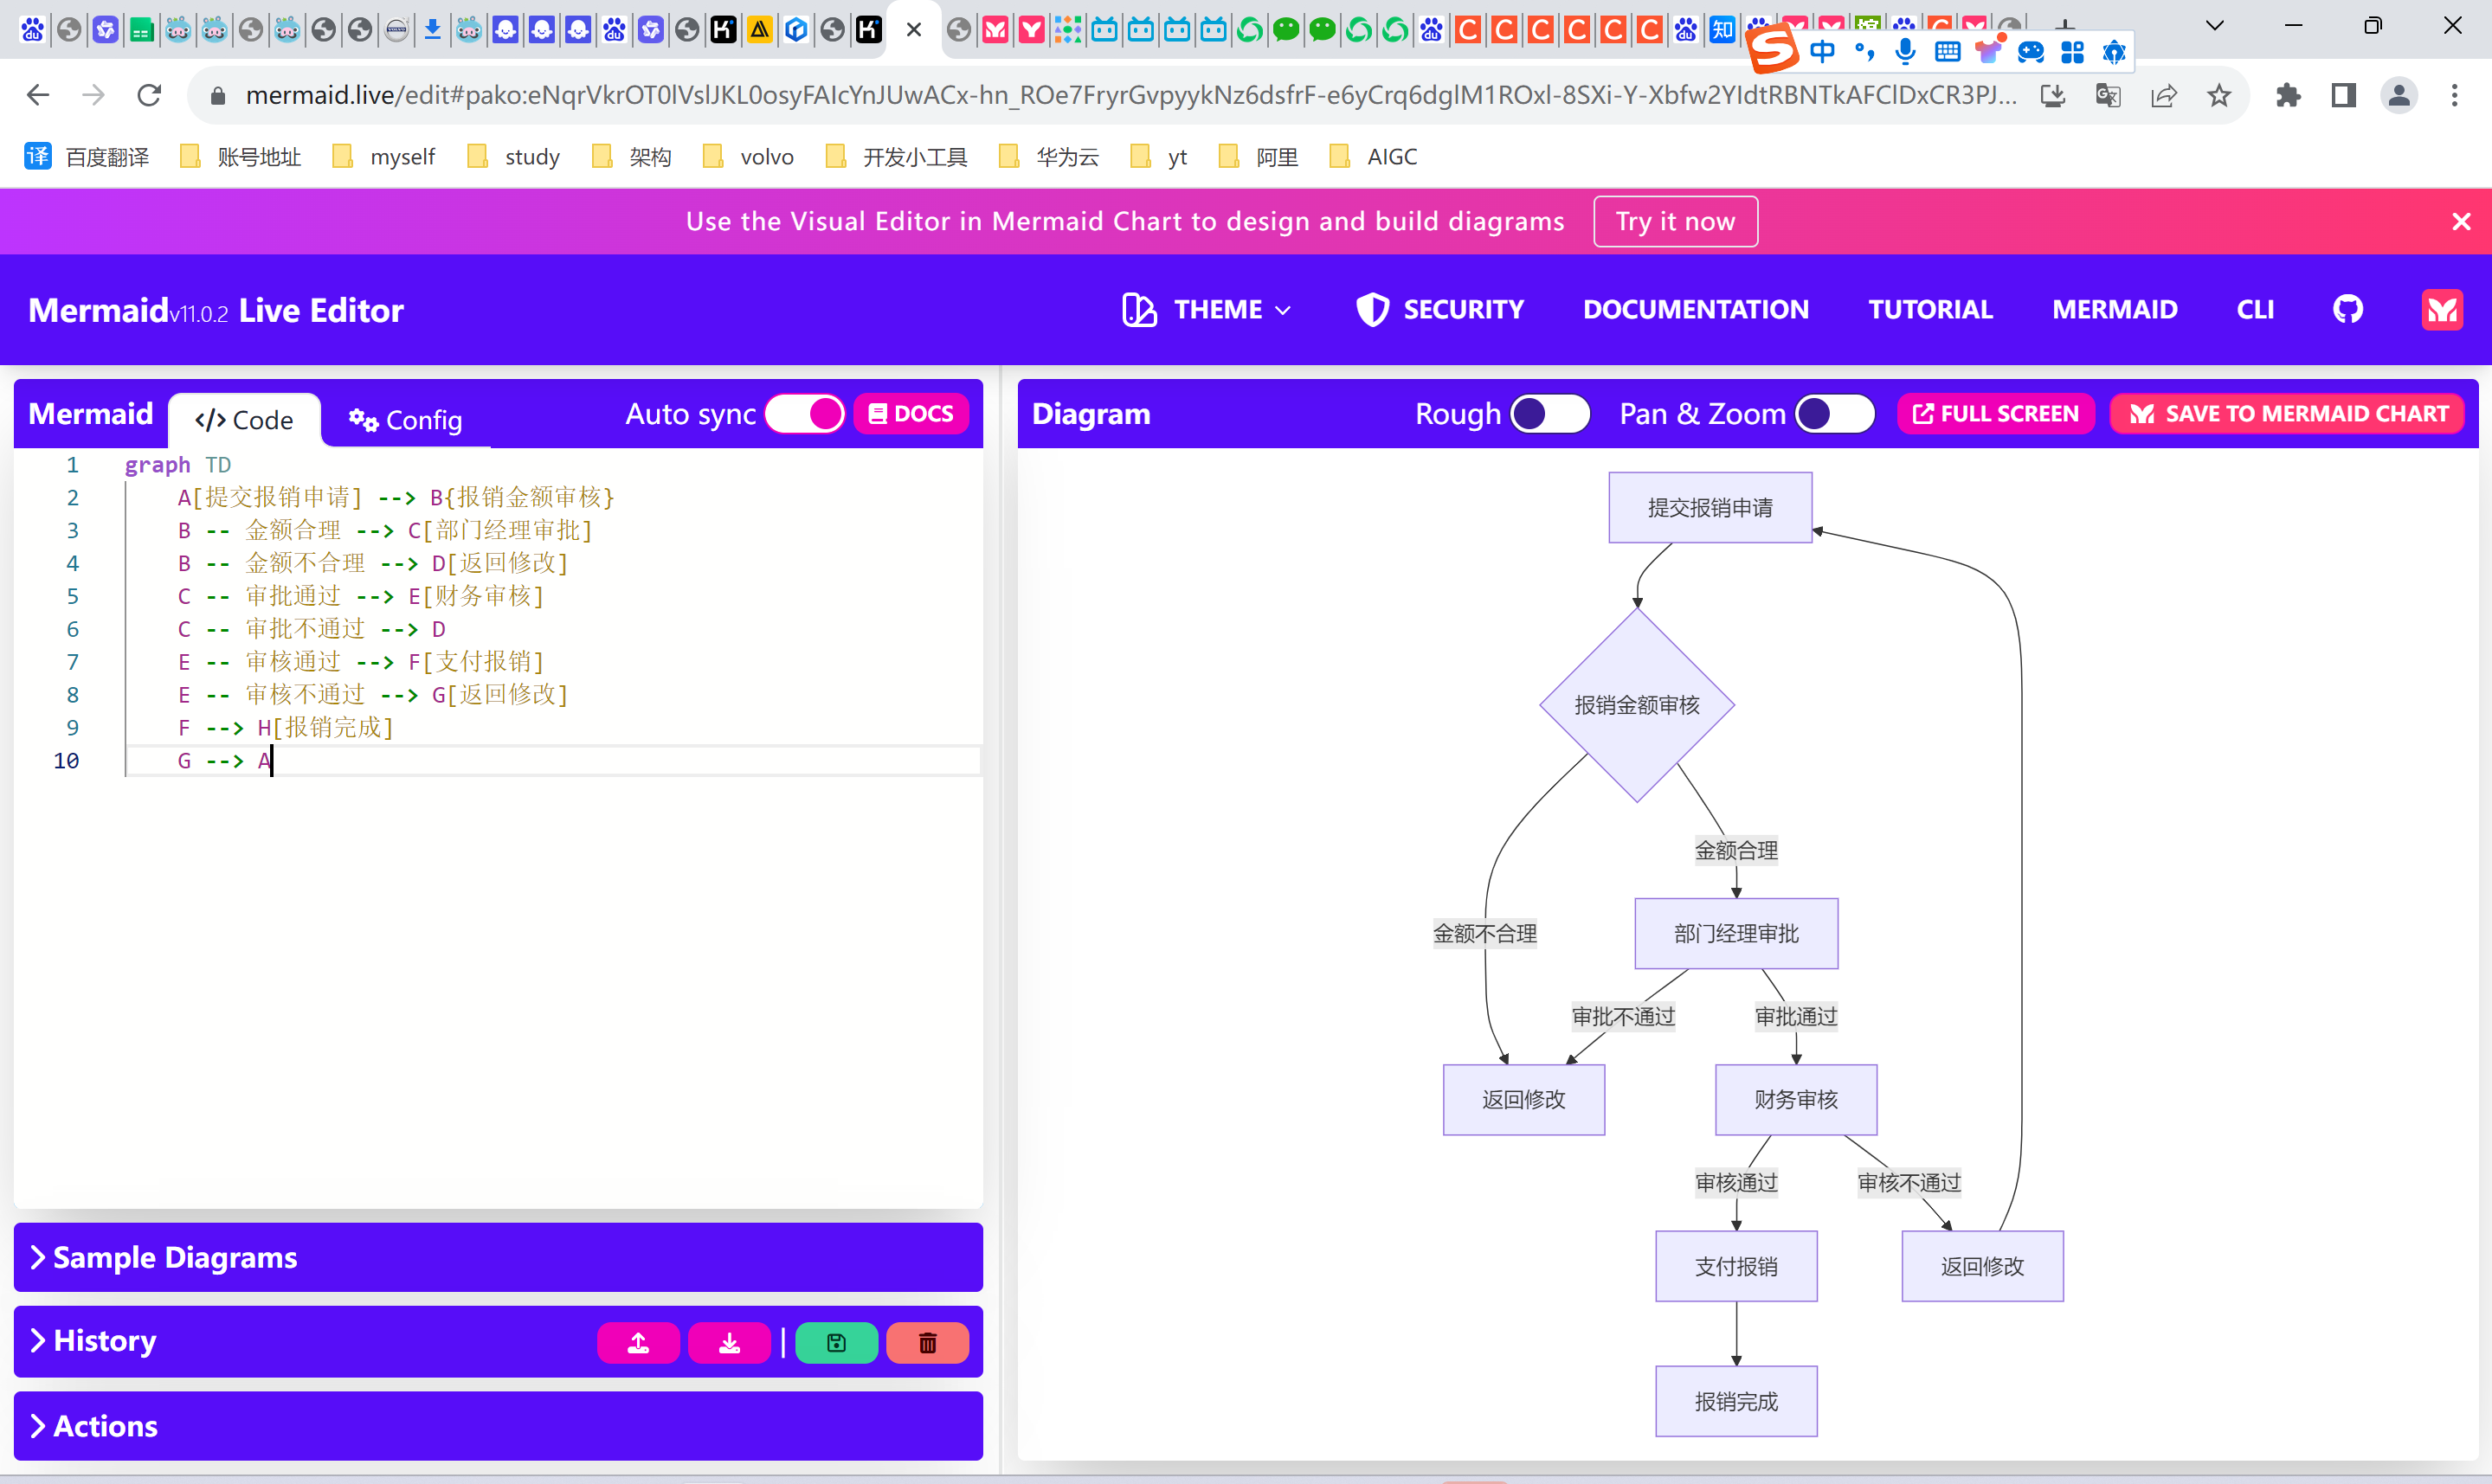Screen dimensions: 2492x1484
Task: Open the Chrome three-dot menu
Action: [x=2454, y=95]
